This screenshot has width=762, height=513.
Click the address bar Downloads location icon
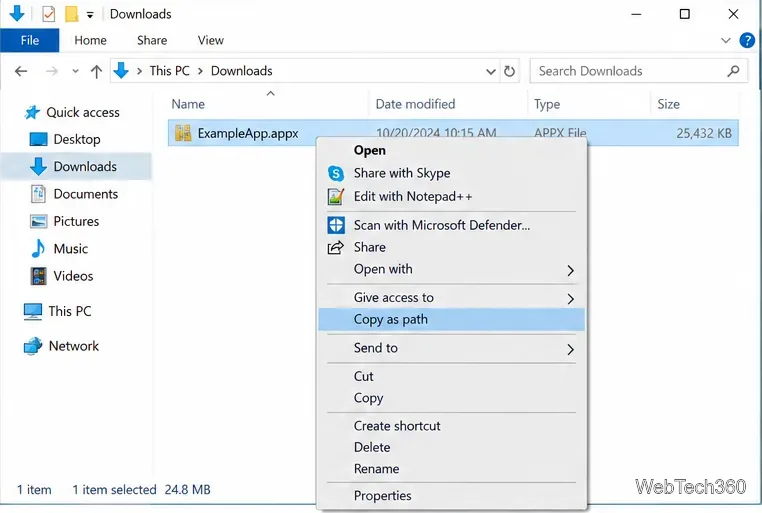point(121,71)
